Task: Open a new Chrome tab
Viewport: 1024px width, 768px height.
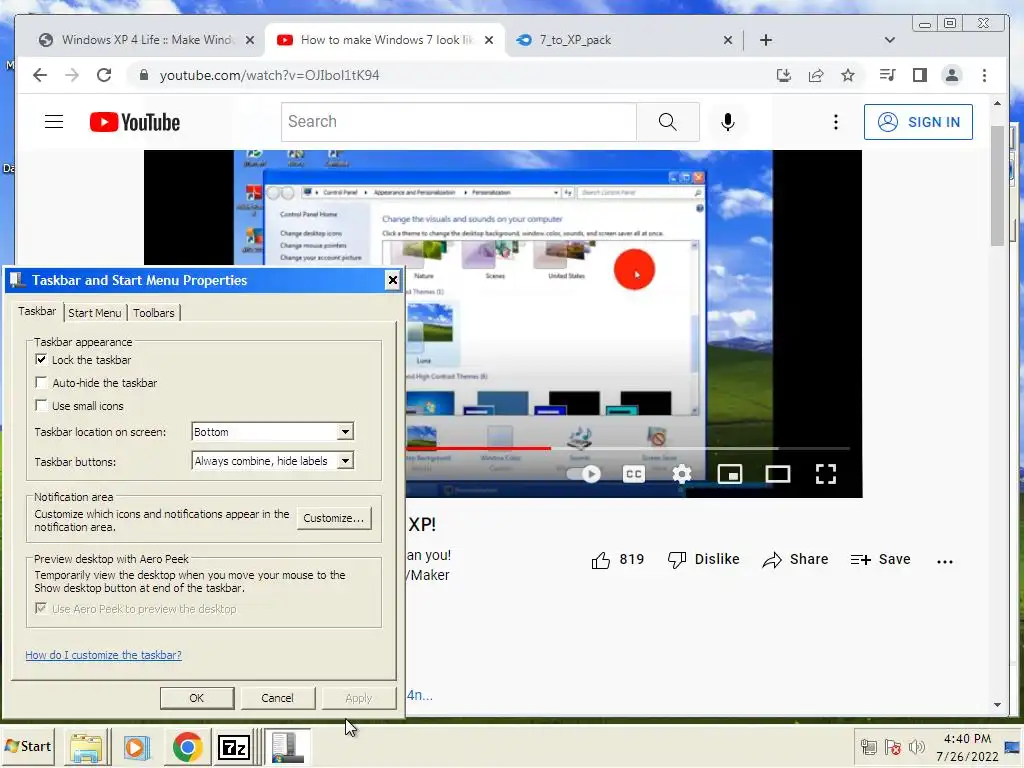Action: 766,40
